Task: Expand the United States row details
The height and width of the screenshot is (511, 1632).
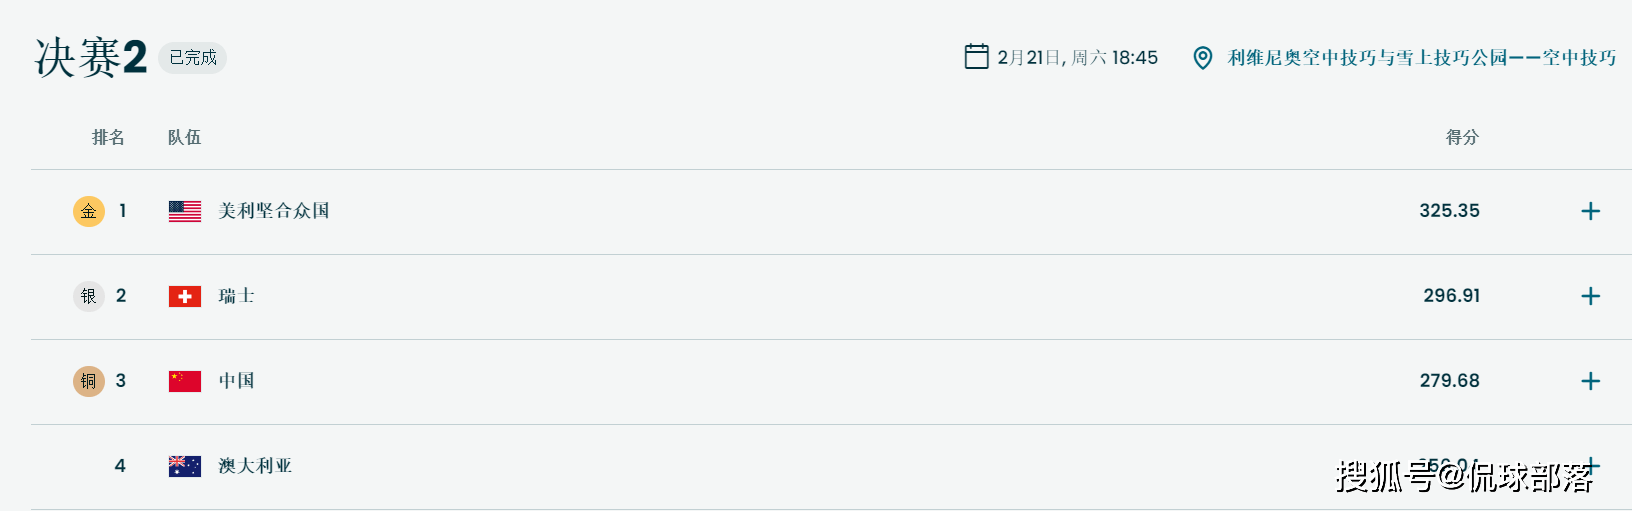Action: [1590, 211]
